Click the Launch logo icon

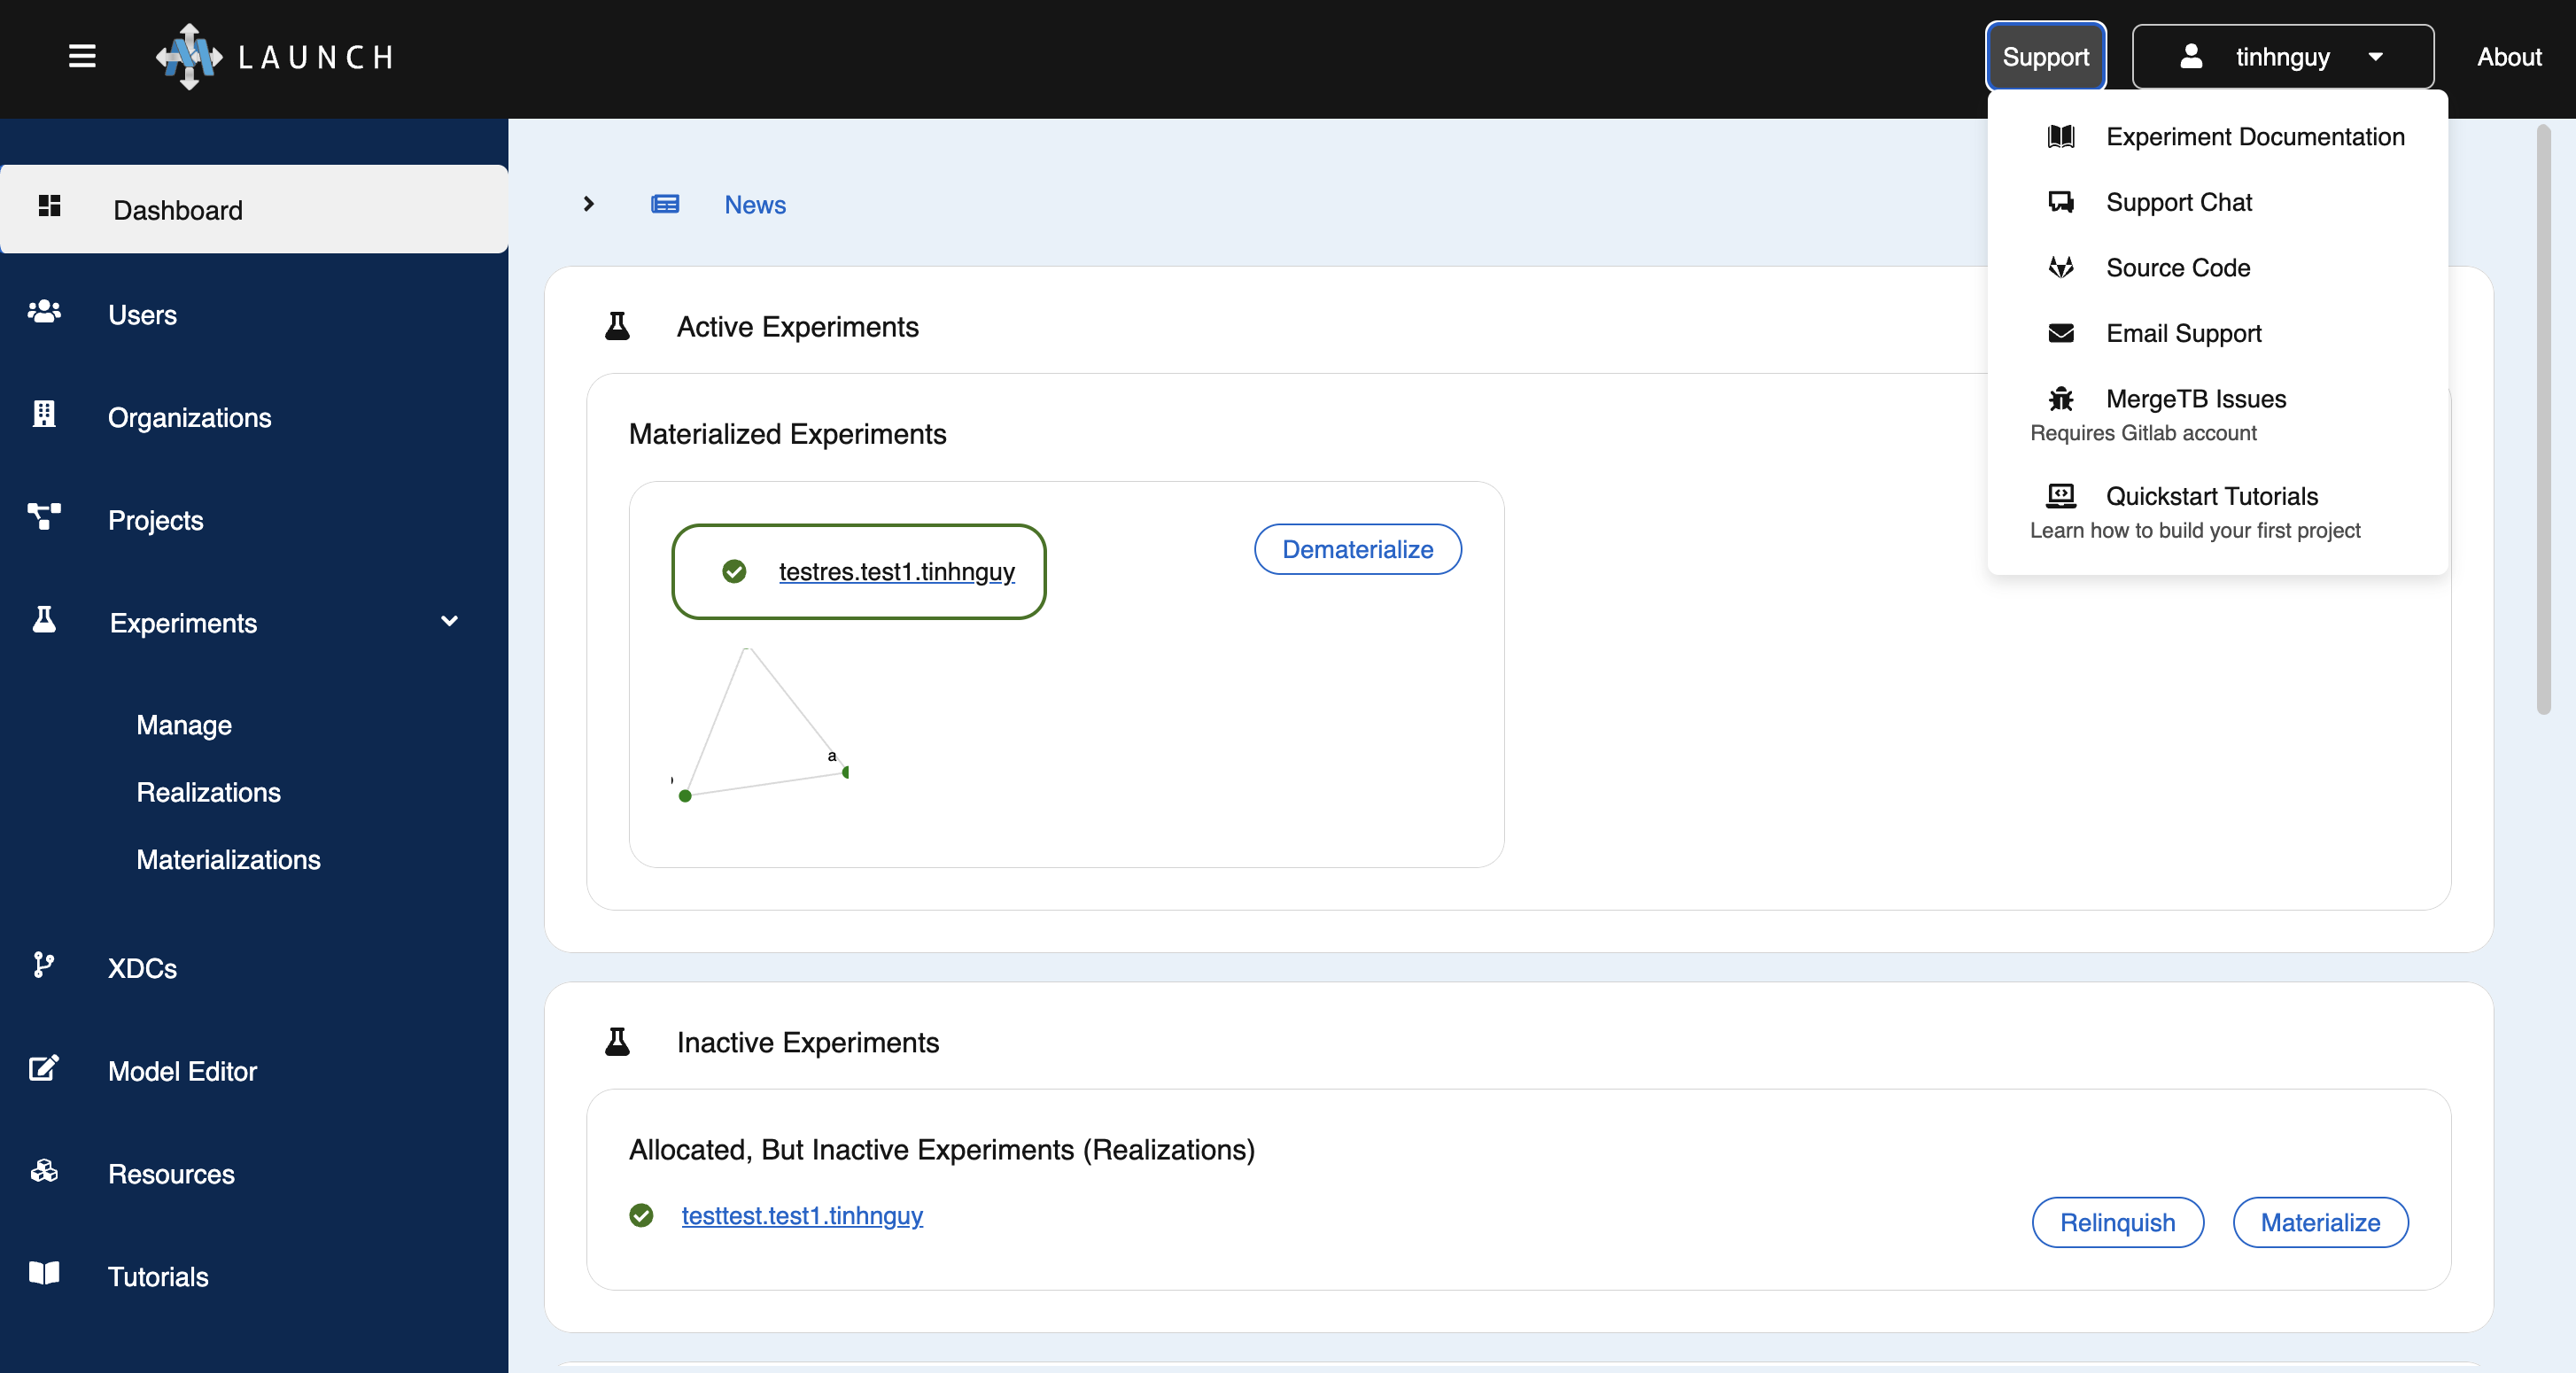[x=189, y=57]
